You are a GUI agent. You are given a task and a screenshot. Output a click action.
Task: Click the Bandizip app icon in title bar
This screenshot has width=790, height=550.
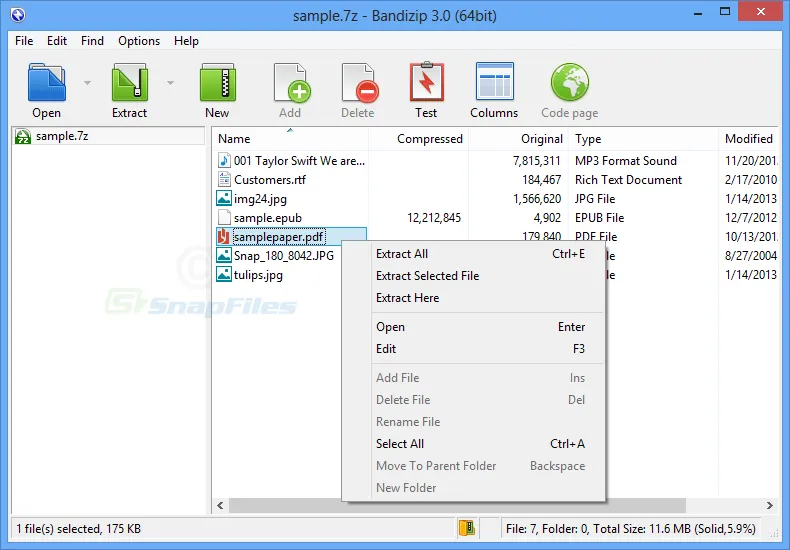click(x=18, y=15)
